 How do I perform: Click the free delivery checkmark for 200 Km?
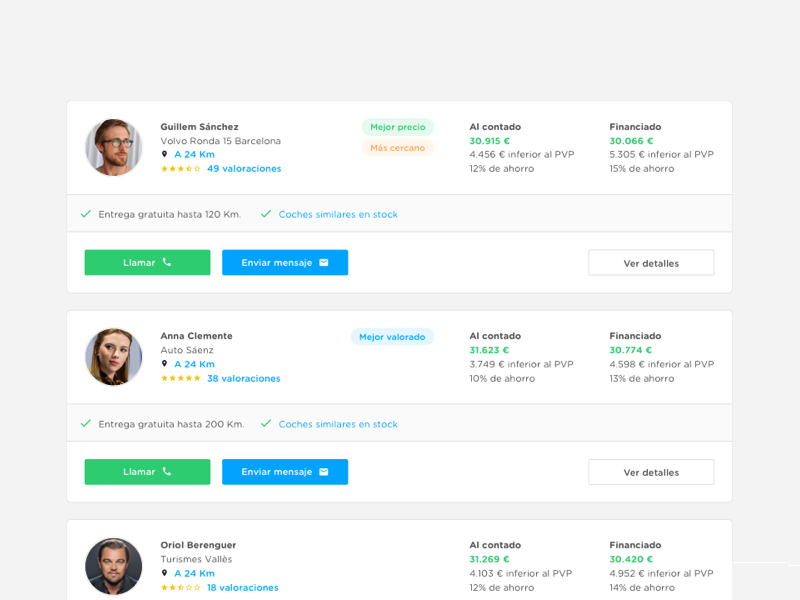pos(86,424)
